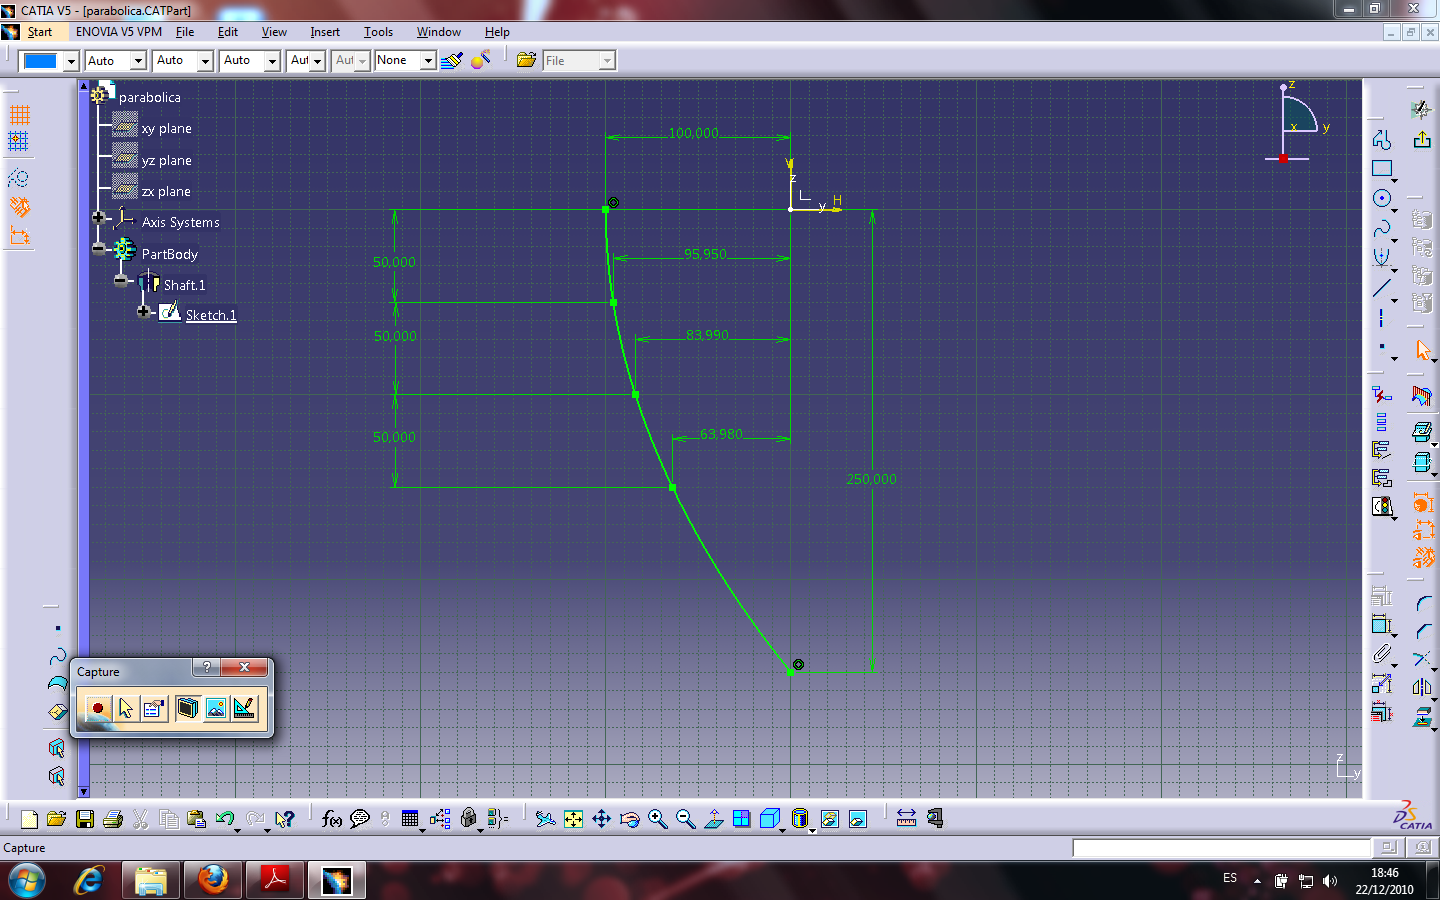Image resolution: width=1440 pixels, height=900 pixels.
Task: Open the Insert menu
Action: point(325,32)
